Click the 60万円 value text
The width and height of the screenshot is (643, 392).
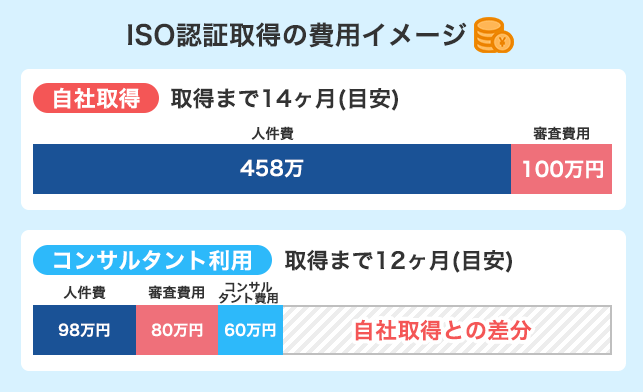pos(250,330)
